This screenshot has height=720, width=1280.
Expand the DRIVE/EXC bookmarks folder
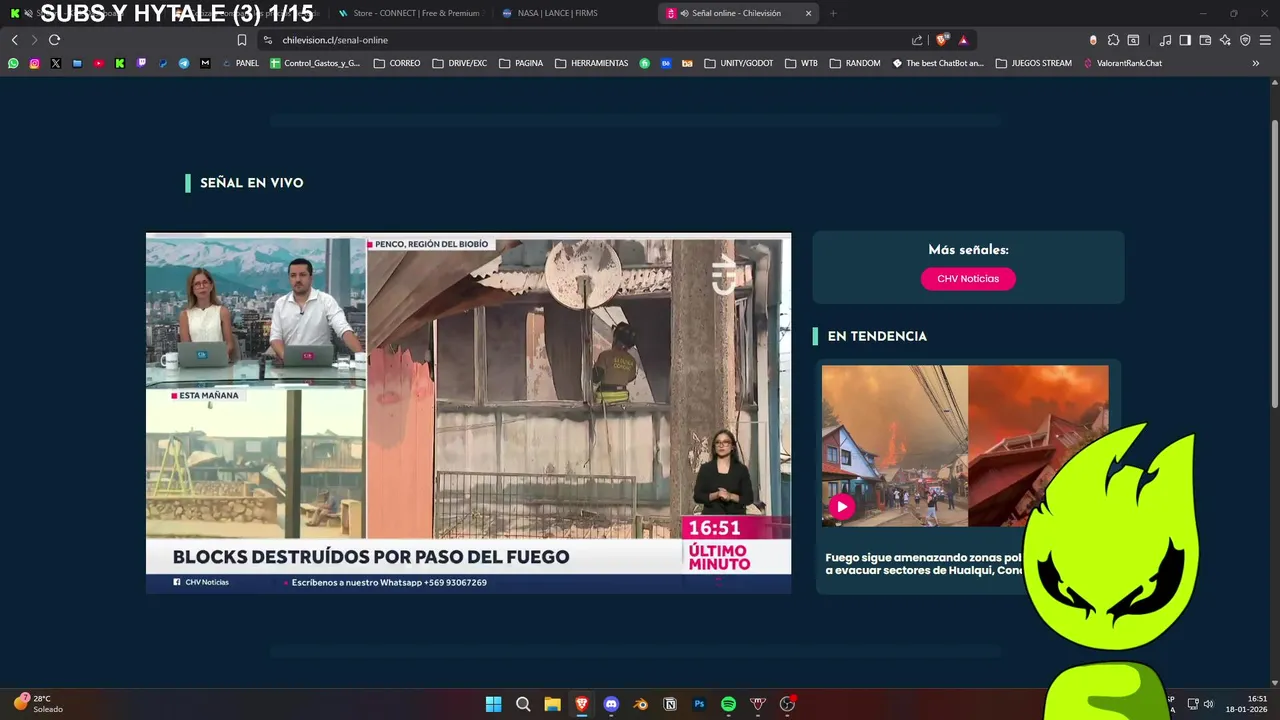[460, 63]
